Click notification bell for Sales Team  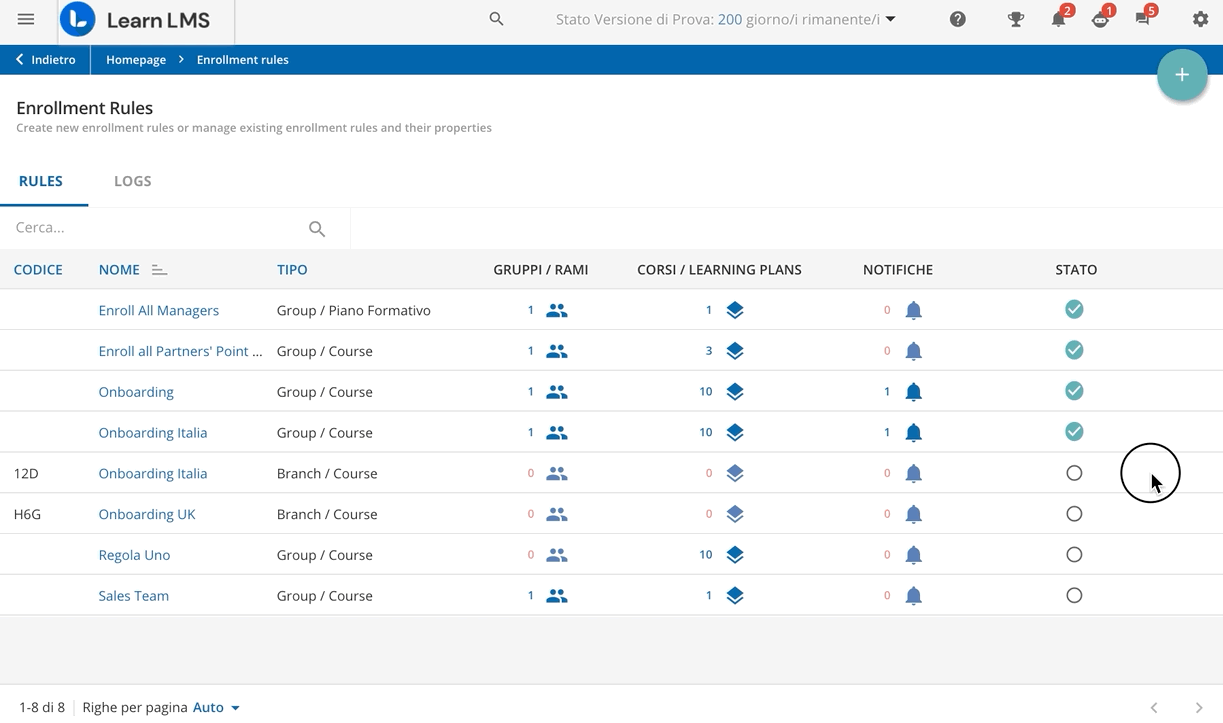913,596
